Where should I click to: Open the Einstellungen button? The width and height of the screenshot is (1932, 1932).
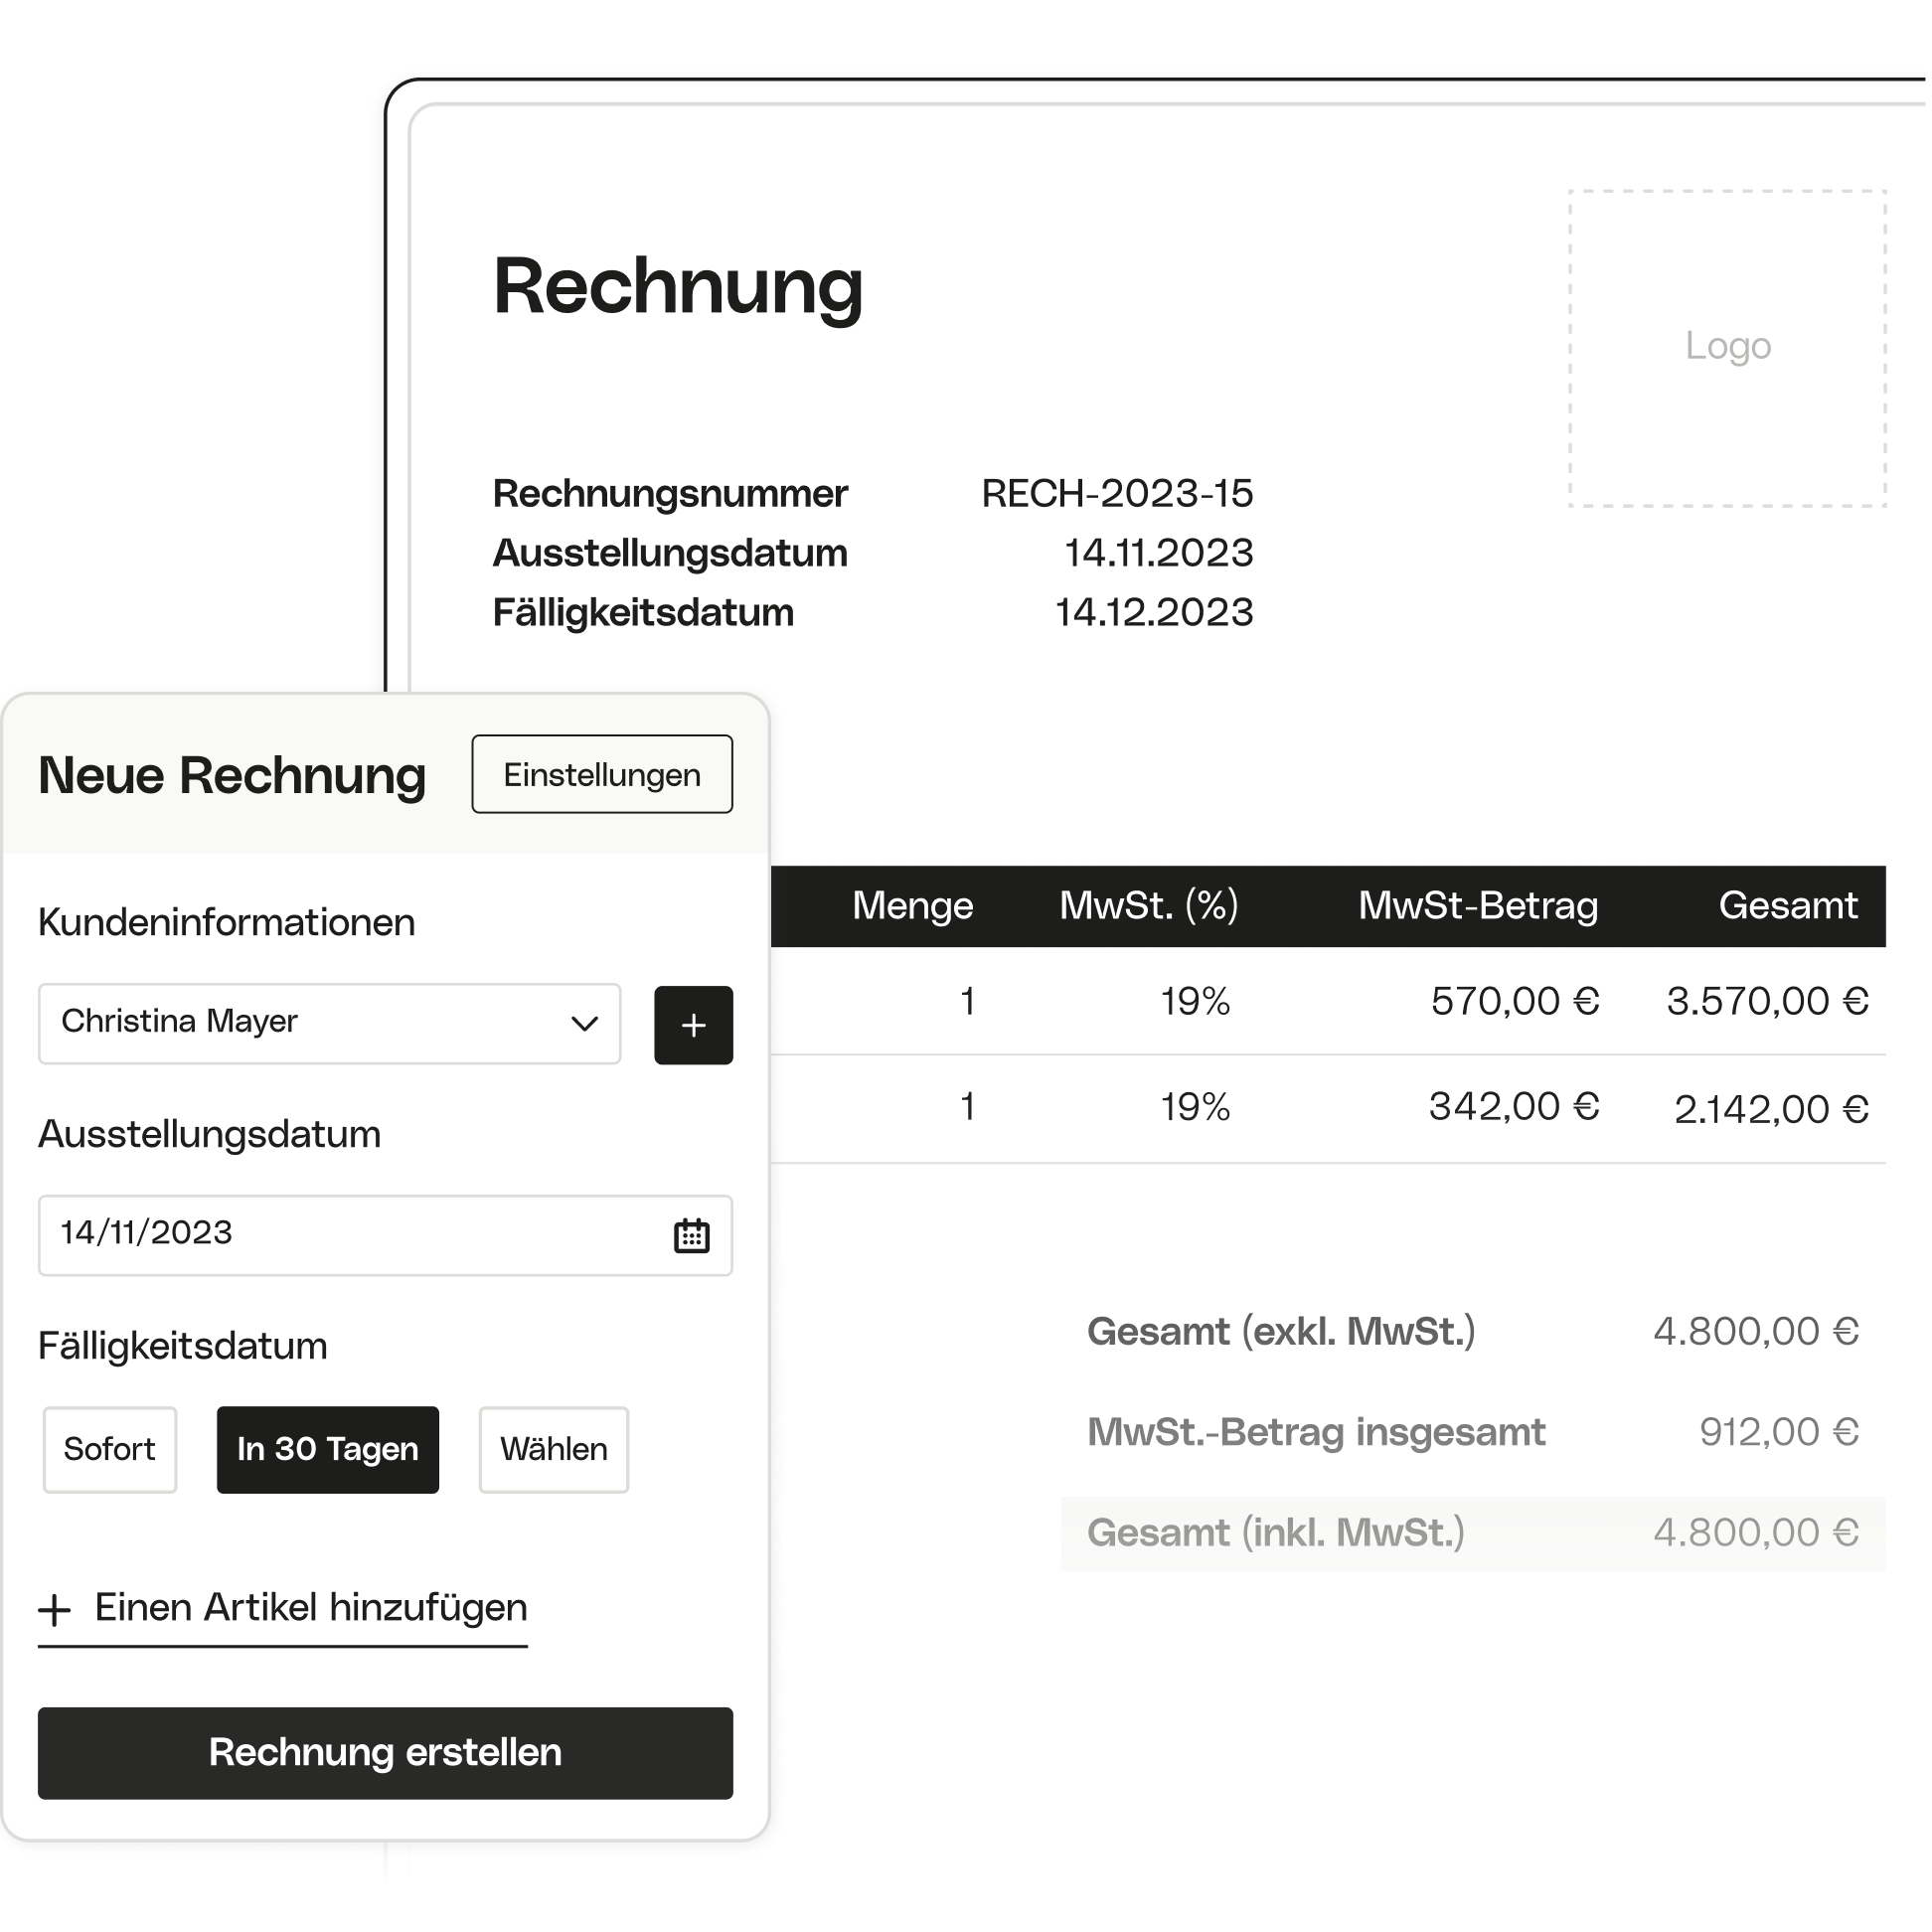click(602, 774)
